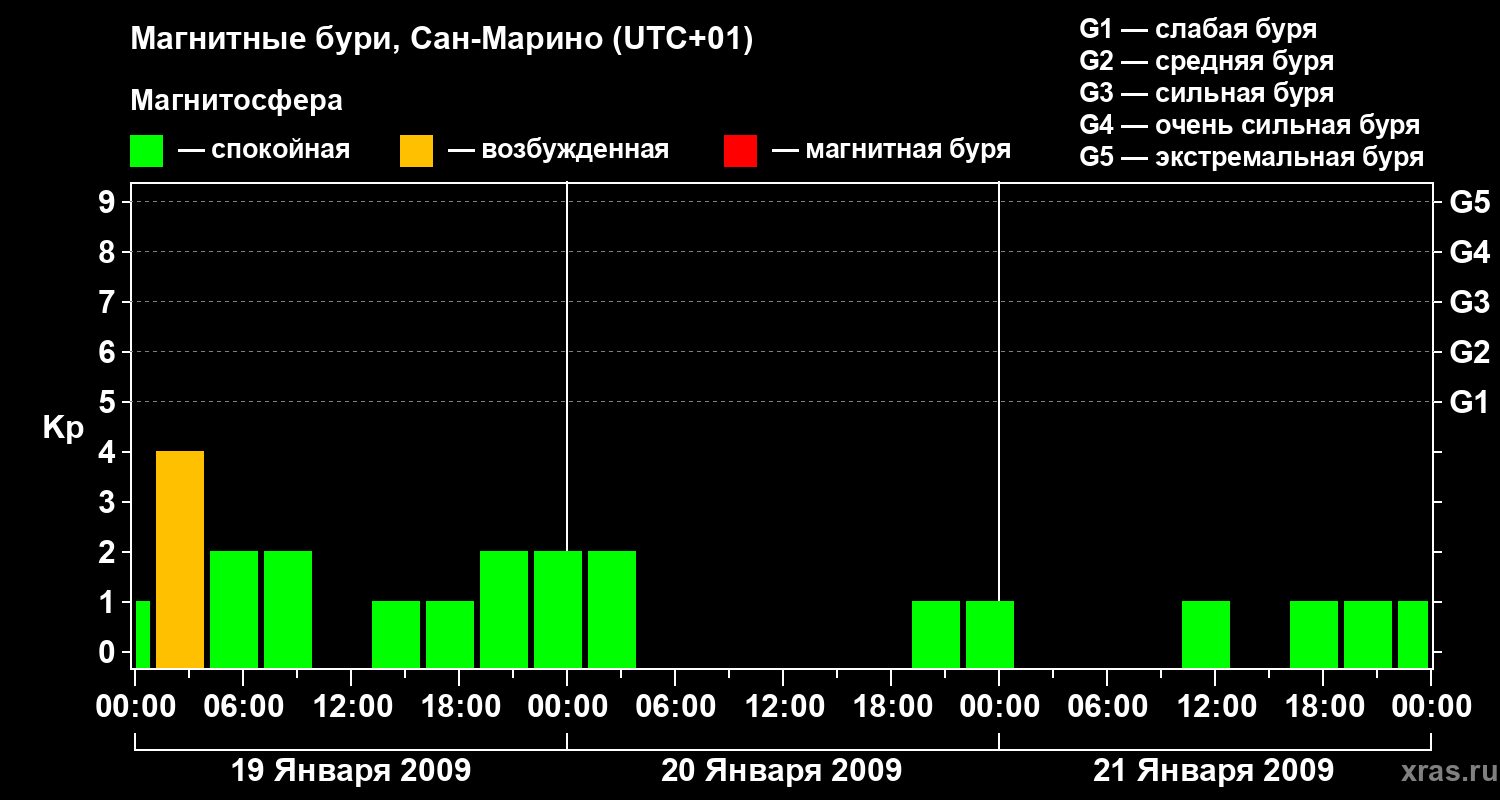Select green Kp 1 bar above 12:00, 21 January
The width and height of the screenshot is (1500, 800).
(1206, 634)
